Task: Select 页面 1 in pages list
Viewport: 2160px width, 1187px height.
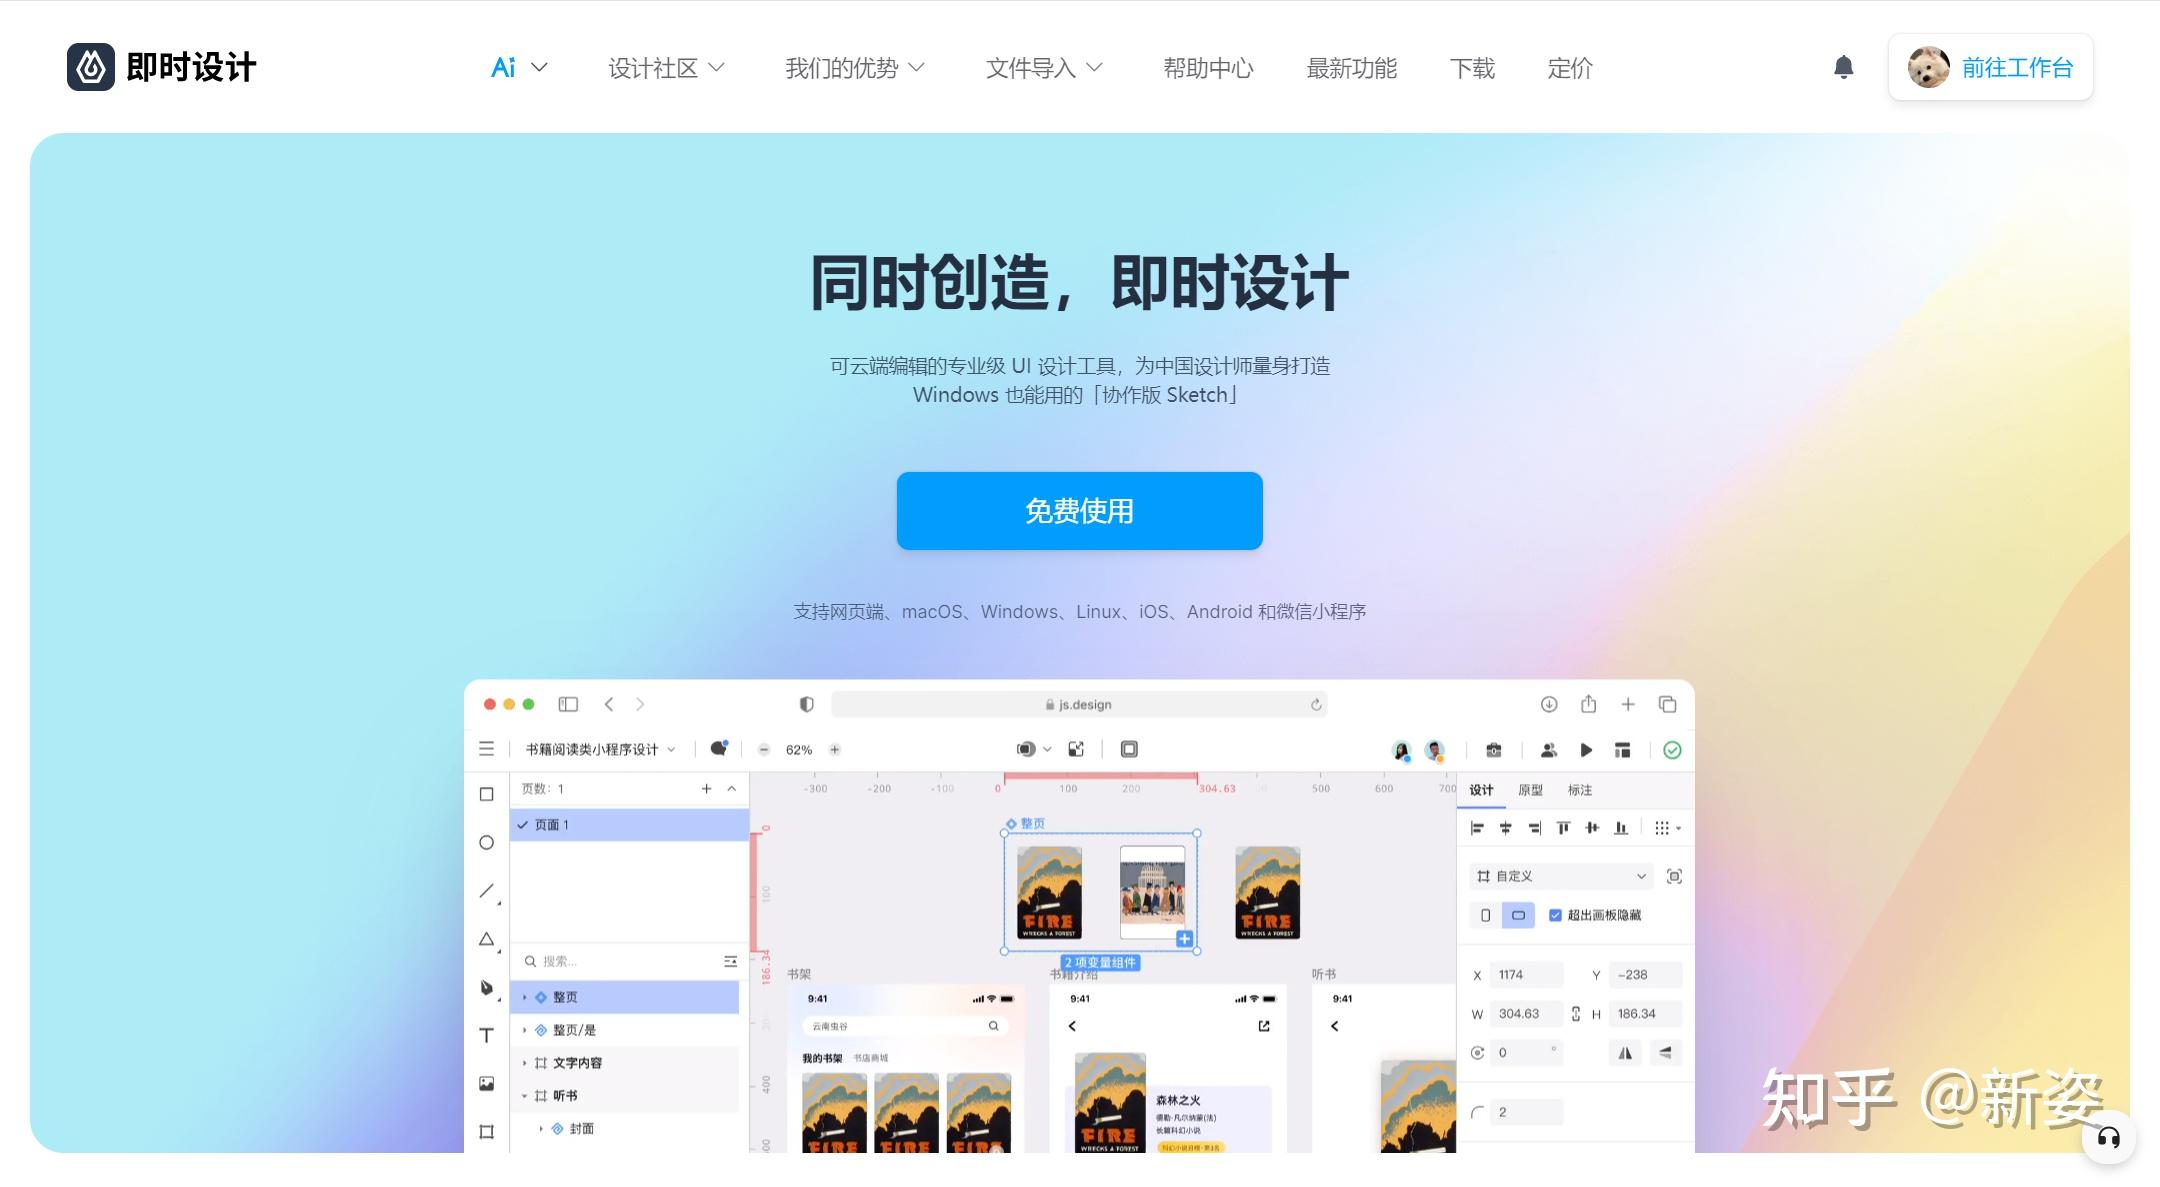Action: [629, 825]
